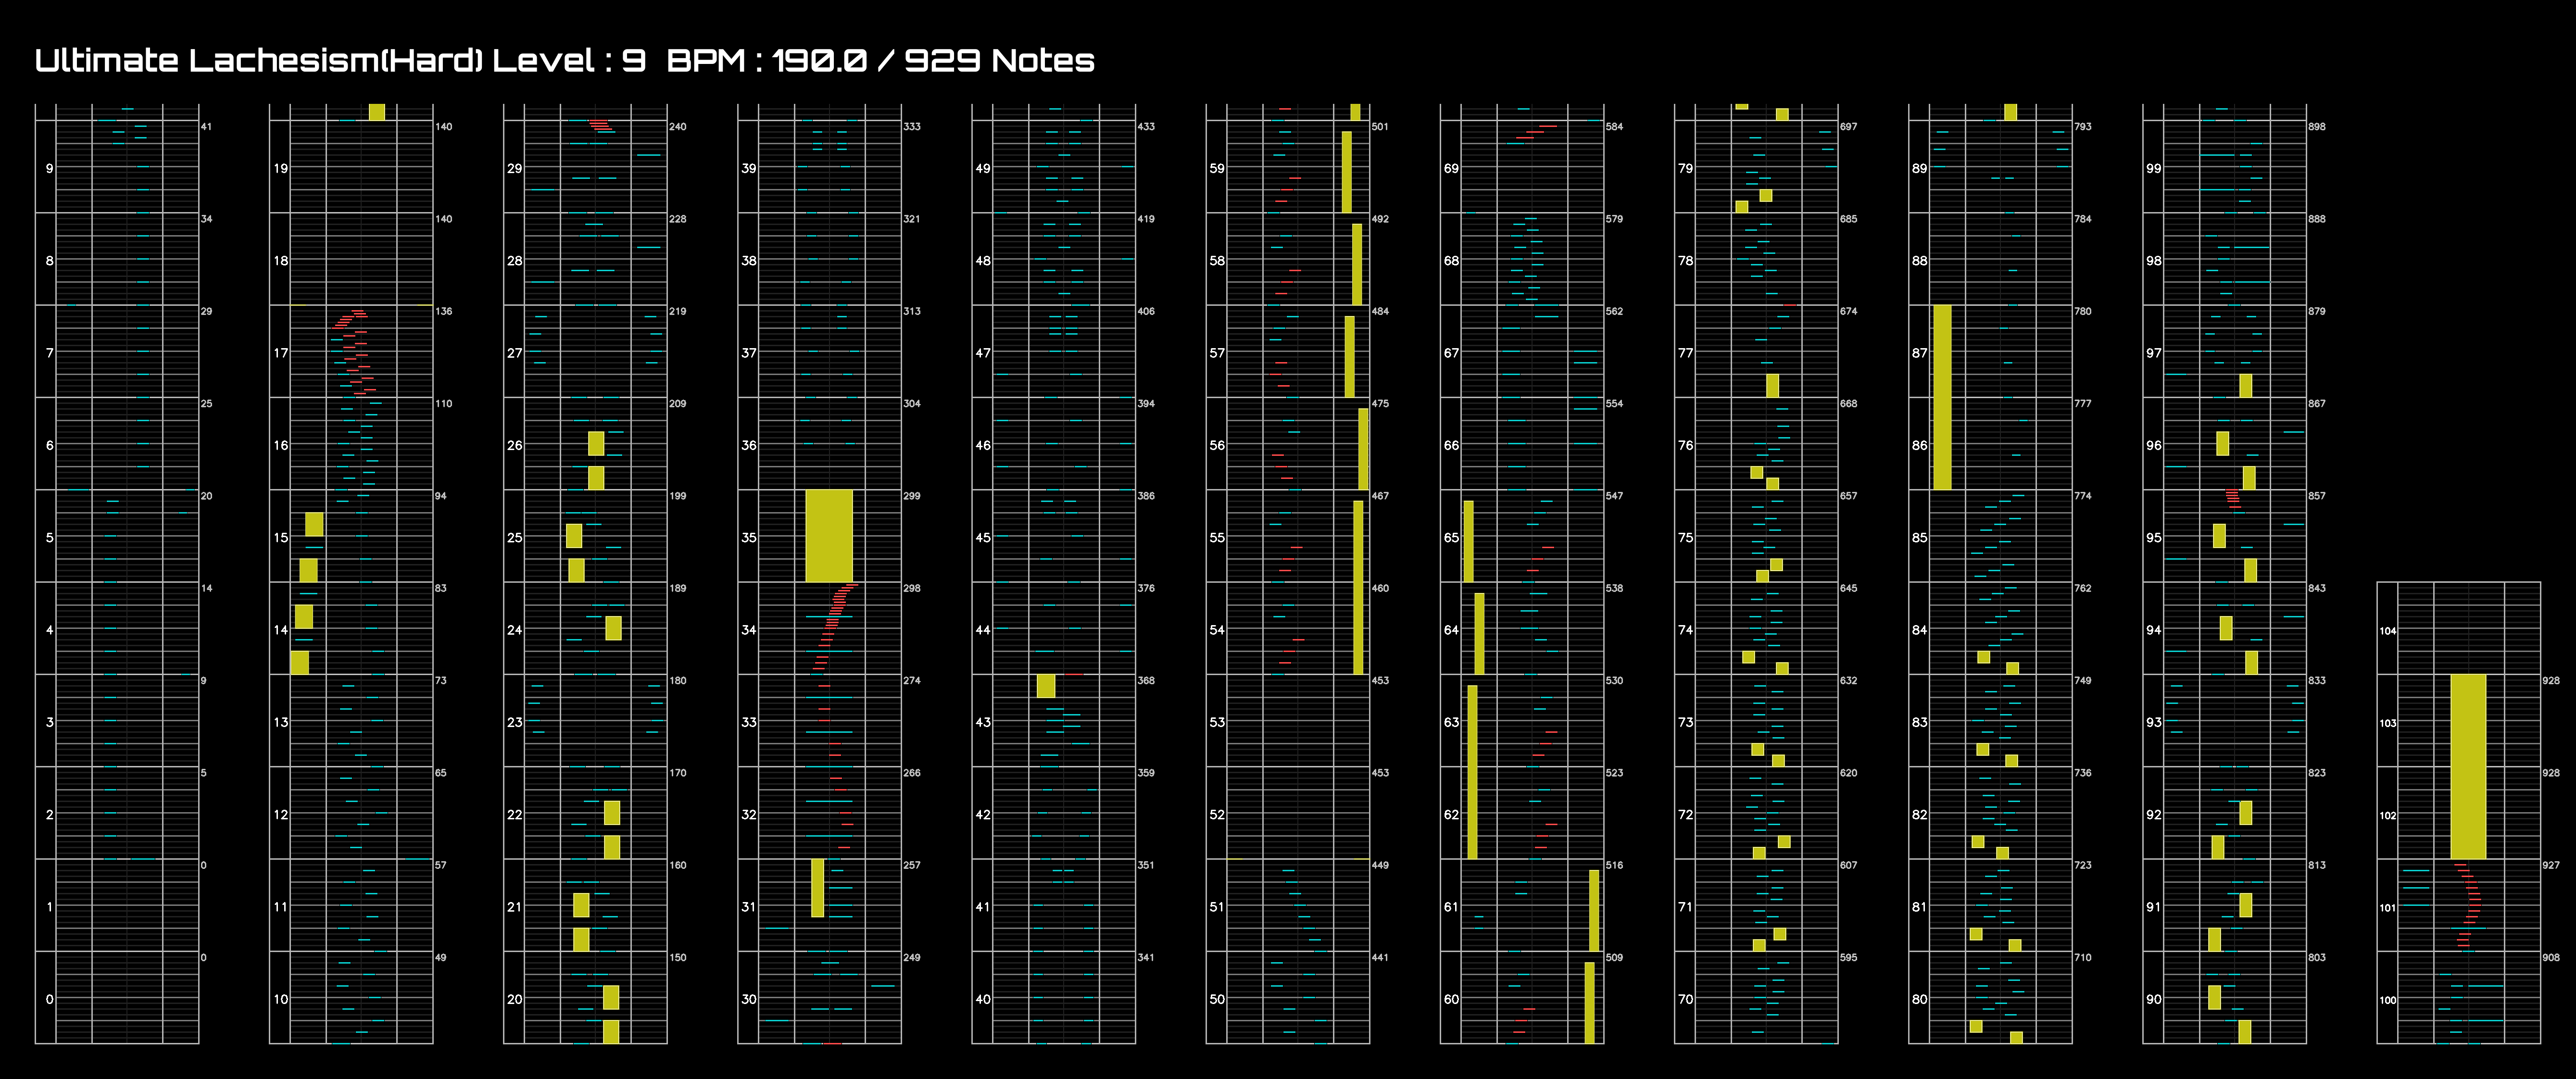
Task: Select measure number label "101"
Action: (2388, 908)
